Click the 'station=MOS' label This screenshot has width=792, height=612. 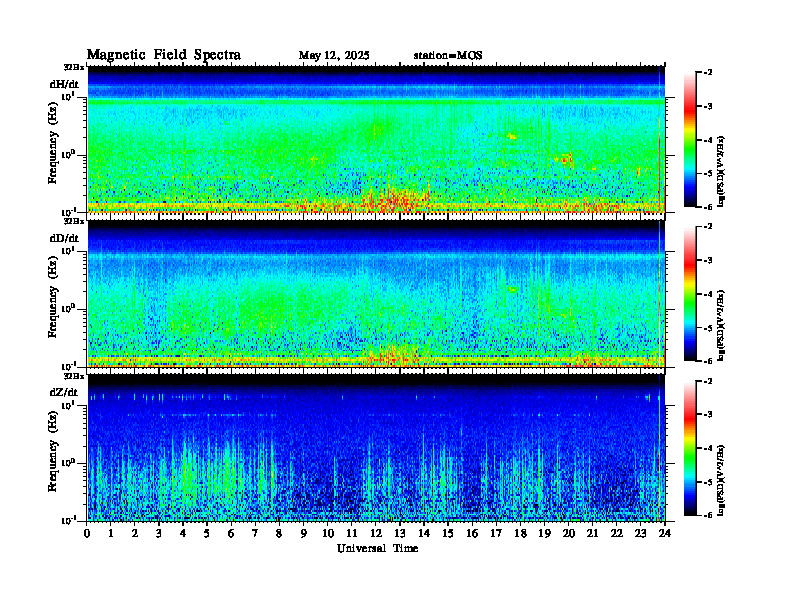point(448,56)
